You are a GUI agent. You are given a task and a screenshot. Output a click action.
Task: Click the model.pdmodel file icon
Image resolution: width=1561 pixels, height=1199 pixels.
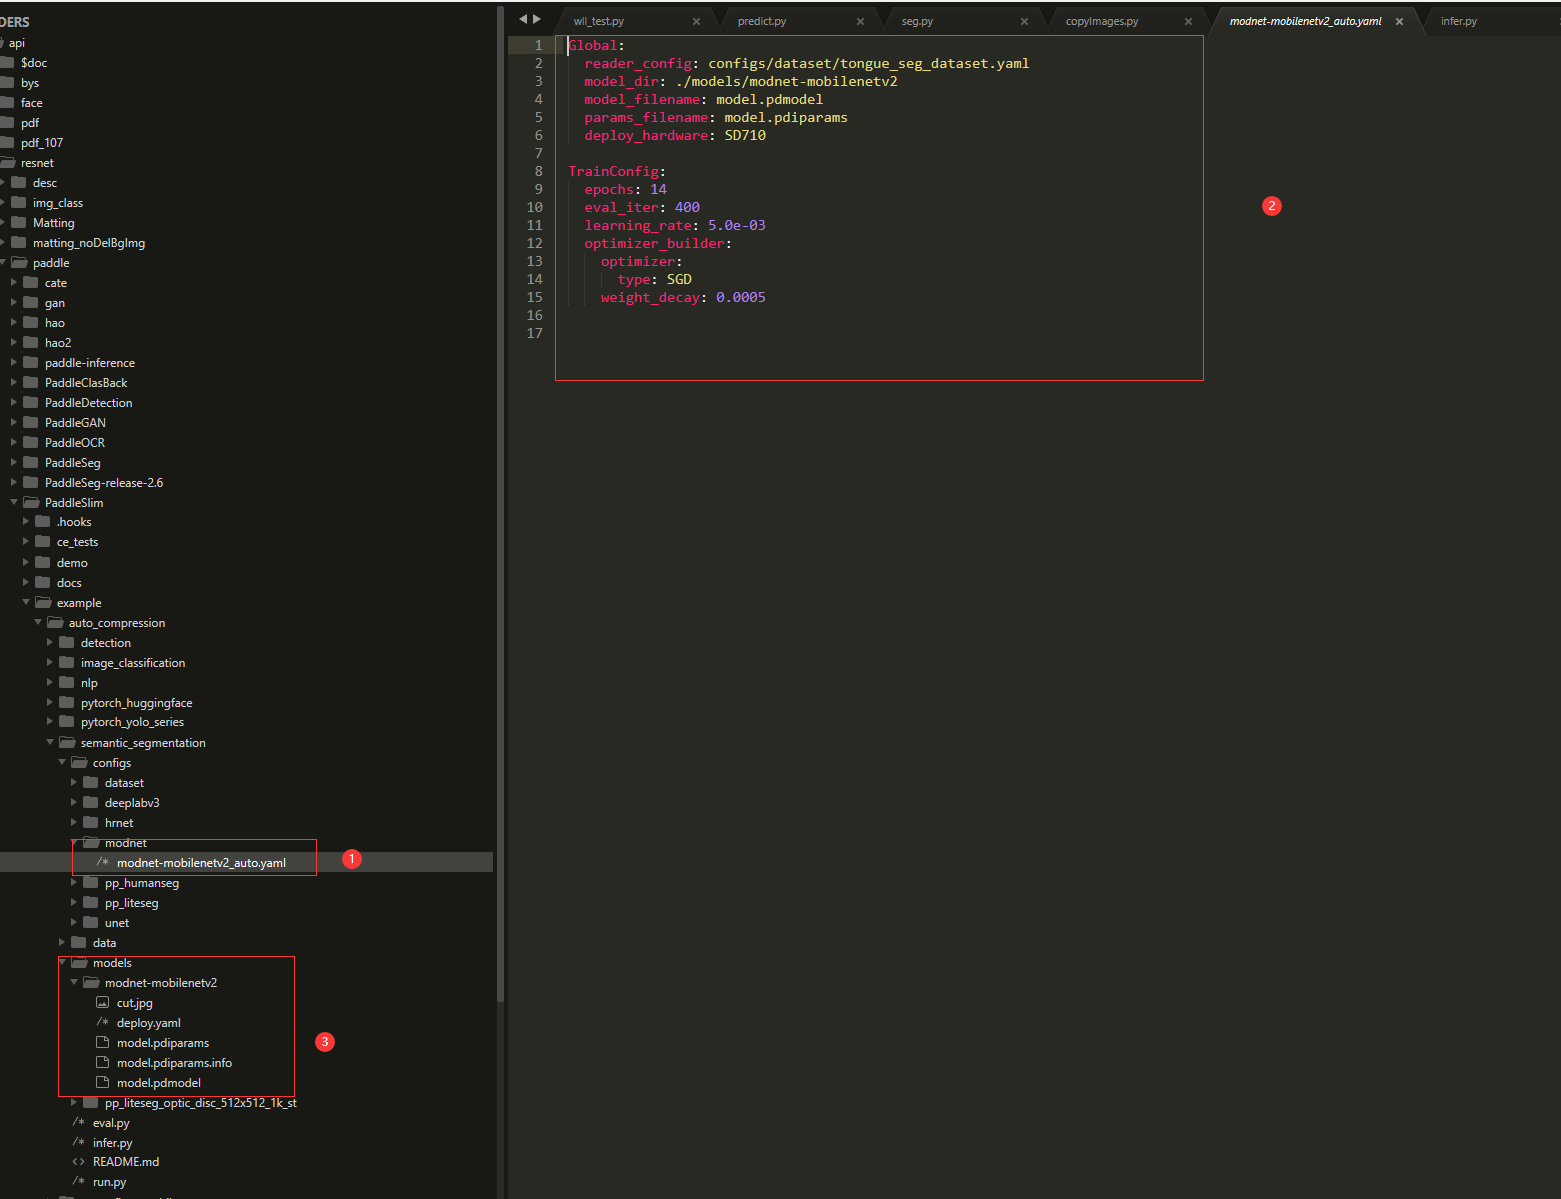click(102, 1082)
